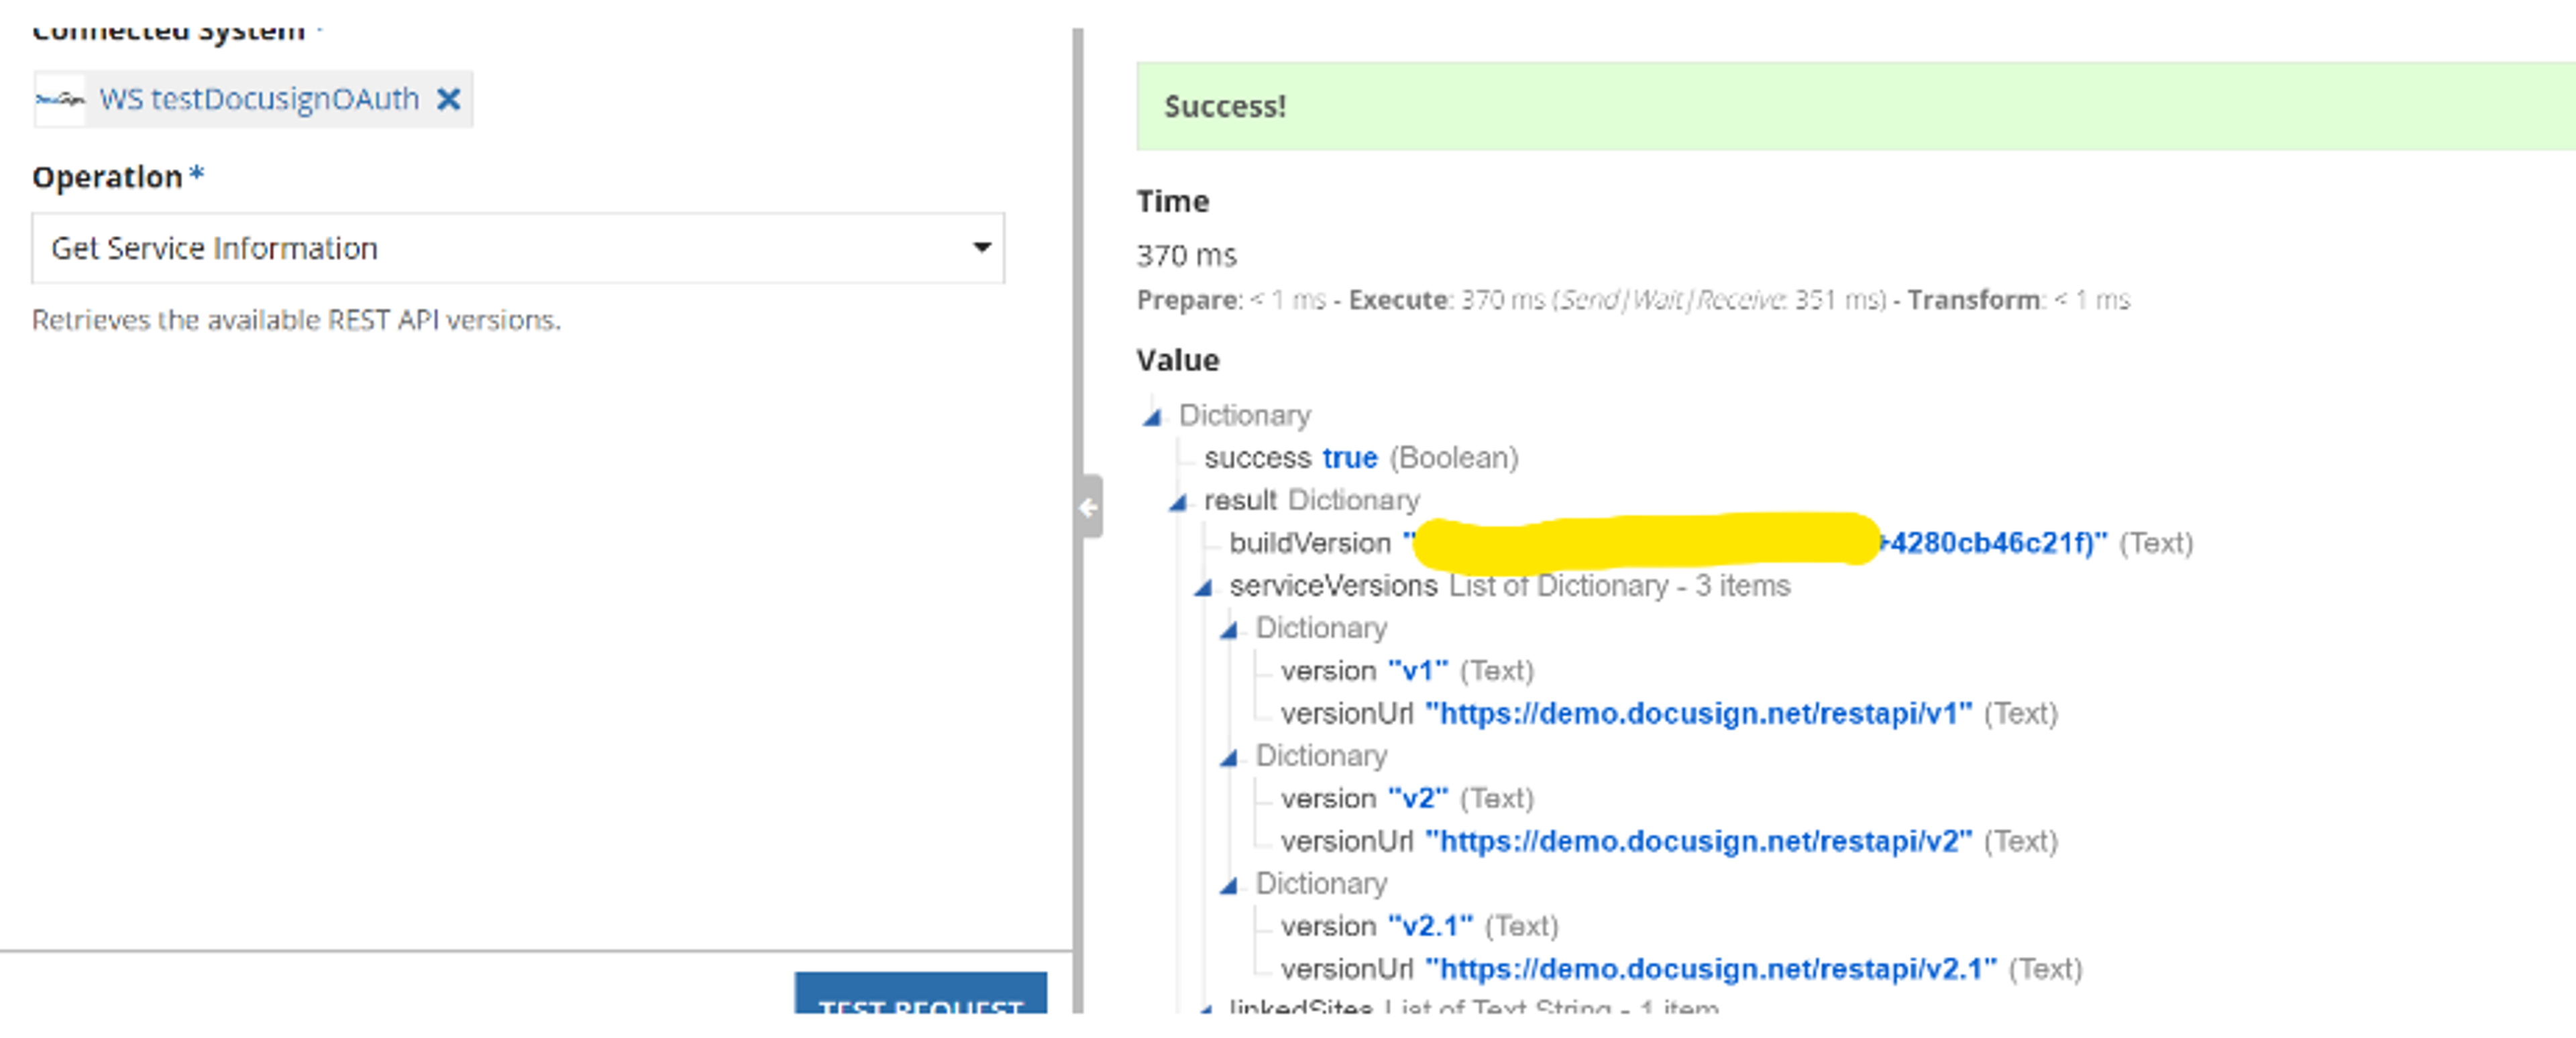Click the Time heading
This screenshot has height=1038, width=2576.
[x=1172, y=202]
